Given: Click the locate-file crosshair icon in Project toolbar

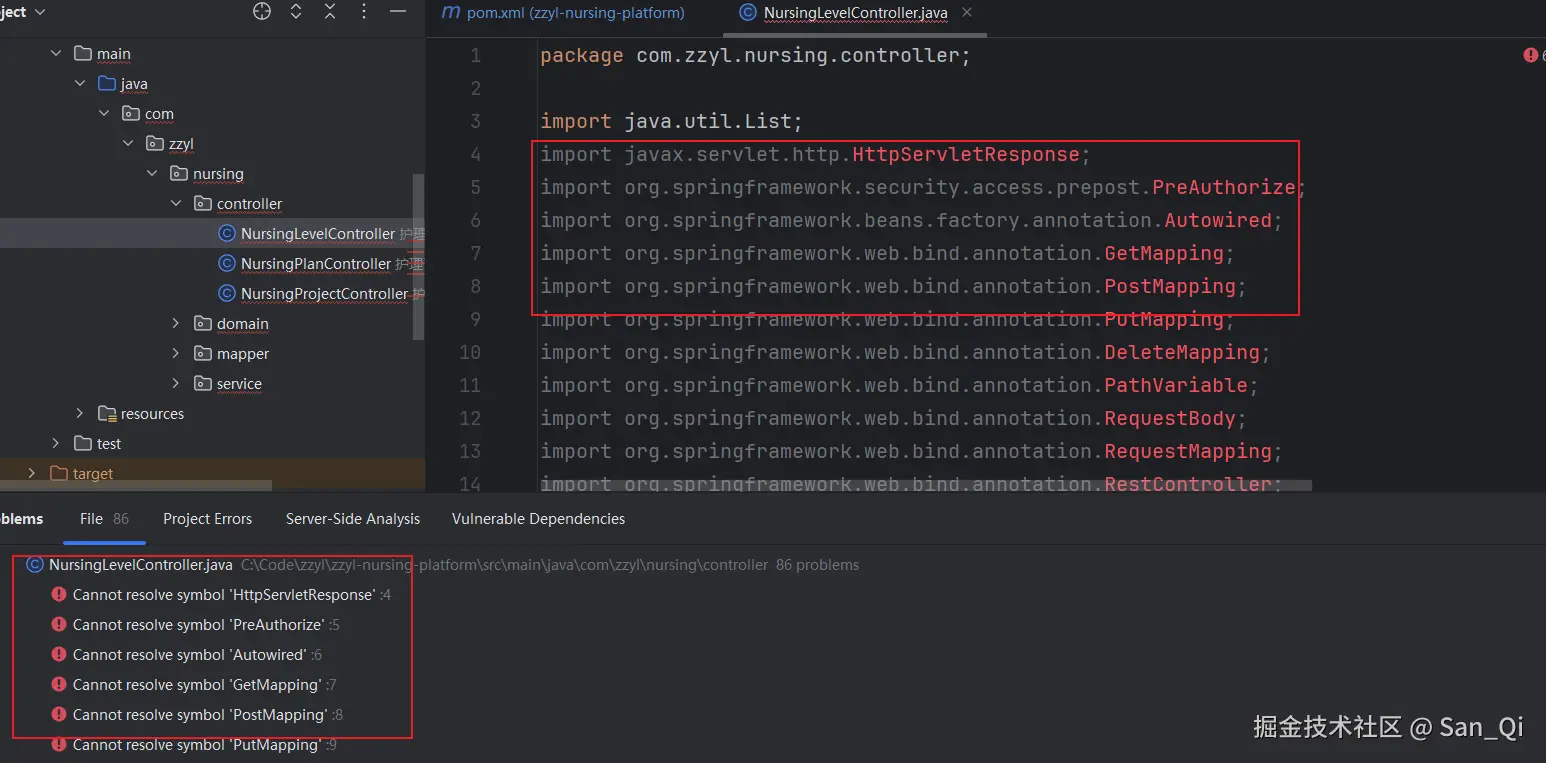Looking at the screenshot, I should coord(262,12).
